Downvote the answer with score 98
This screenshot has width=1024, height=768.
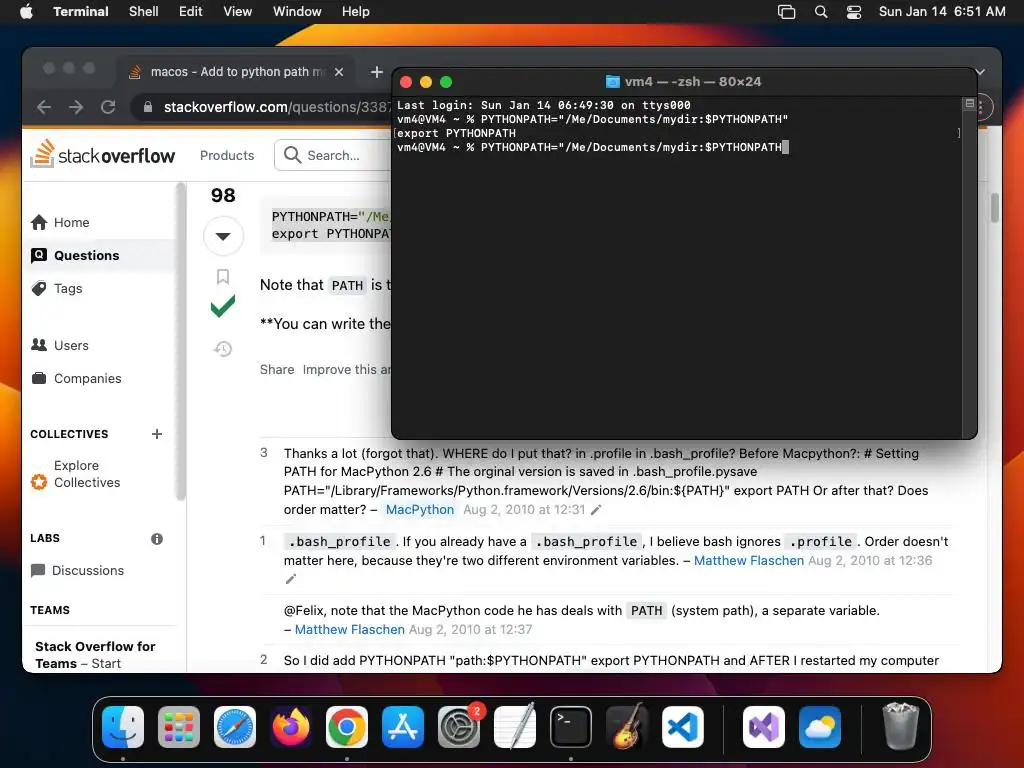tap(223, 236)
